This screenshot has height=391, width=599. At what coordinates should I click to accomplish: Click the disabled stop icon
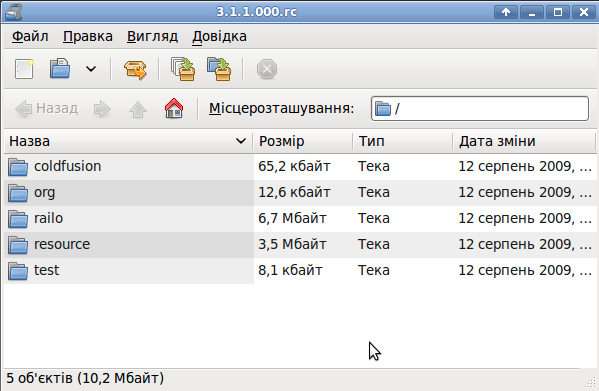tap(267, 69)
